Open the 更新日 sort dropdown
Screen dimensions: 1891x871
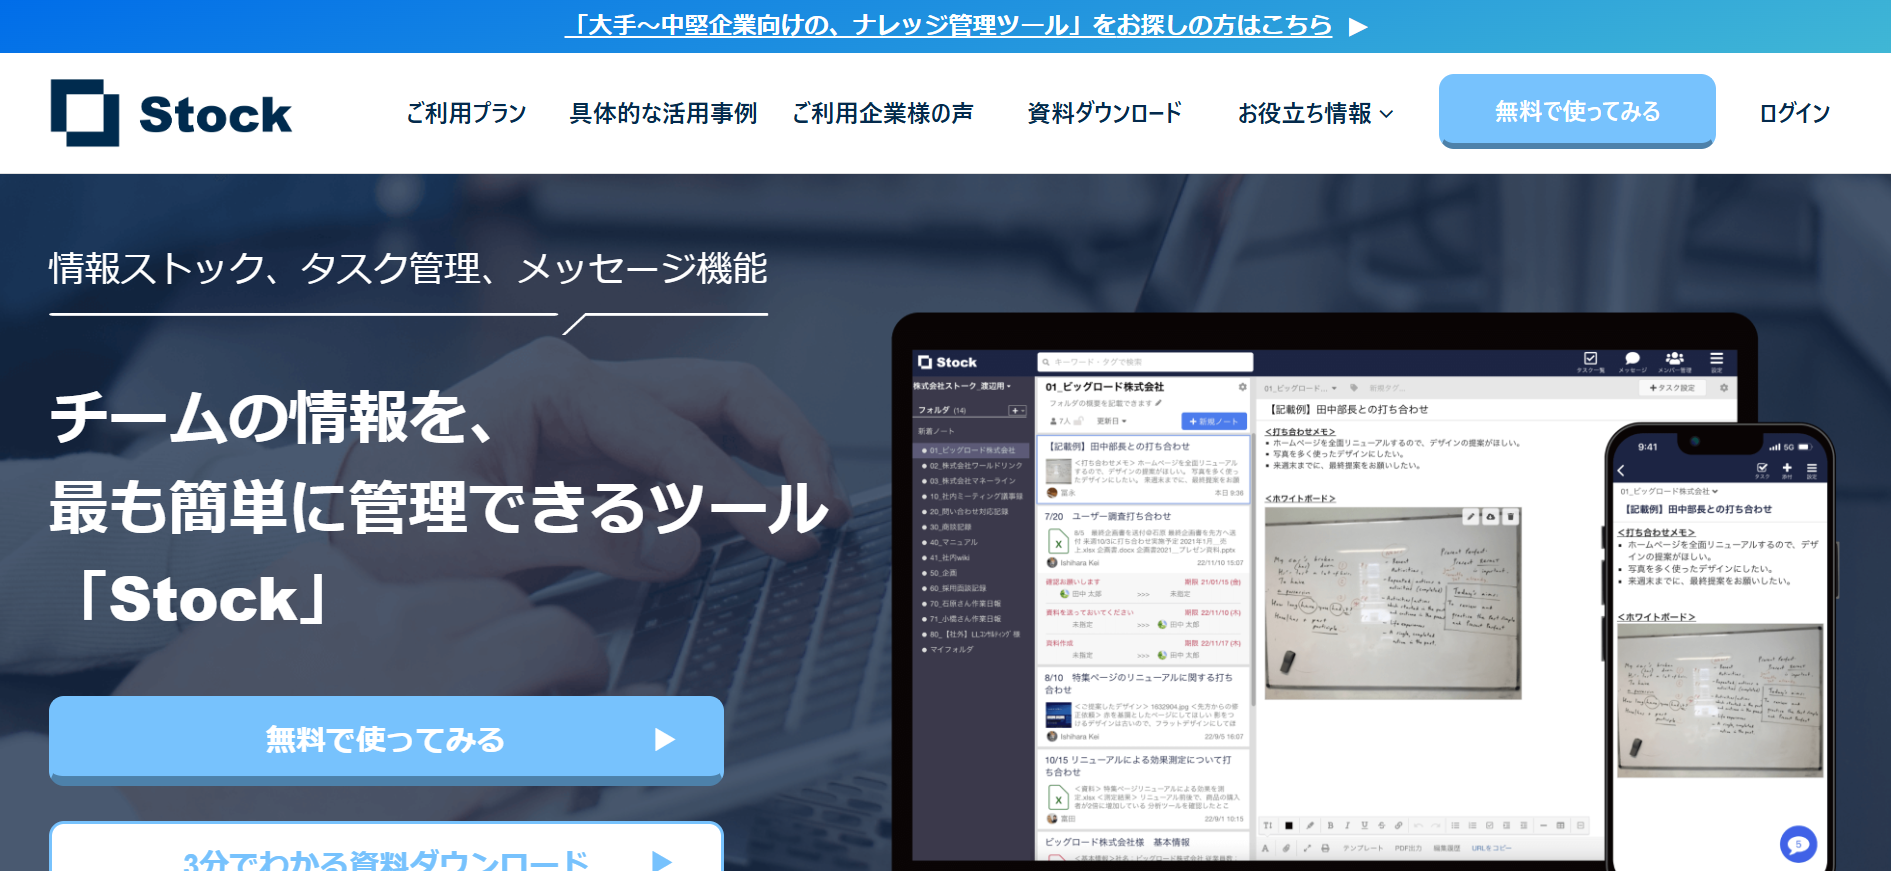pyautogui.click(x=1112, y=421)
